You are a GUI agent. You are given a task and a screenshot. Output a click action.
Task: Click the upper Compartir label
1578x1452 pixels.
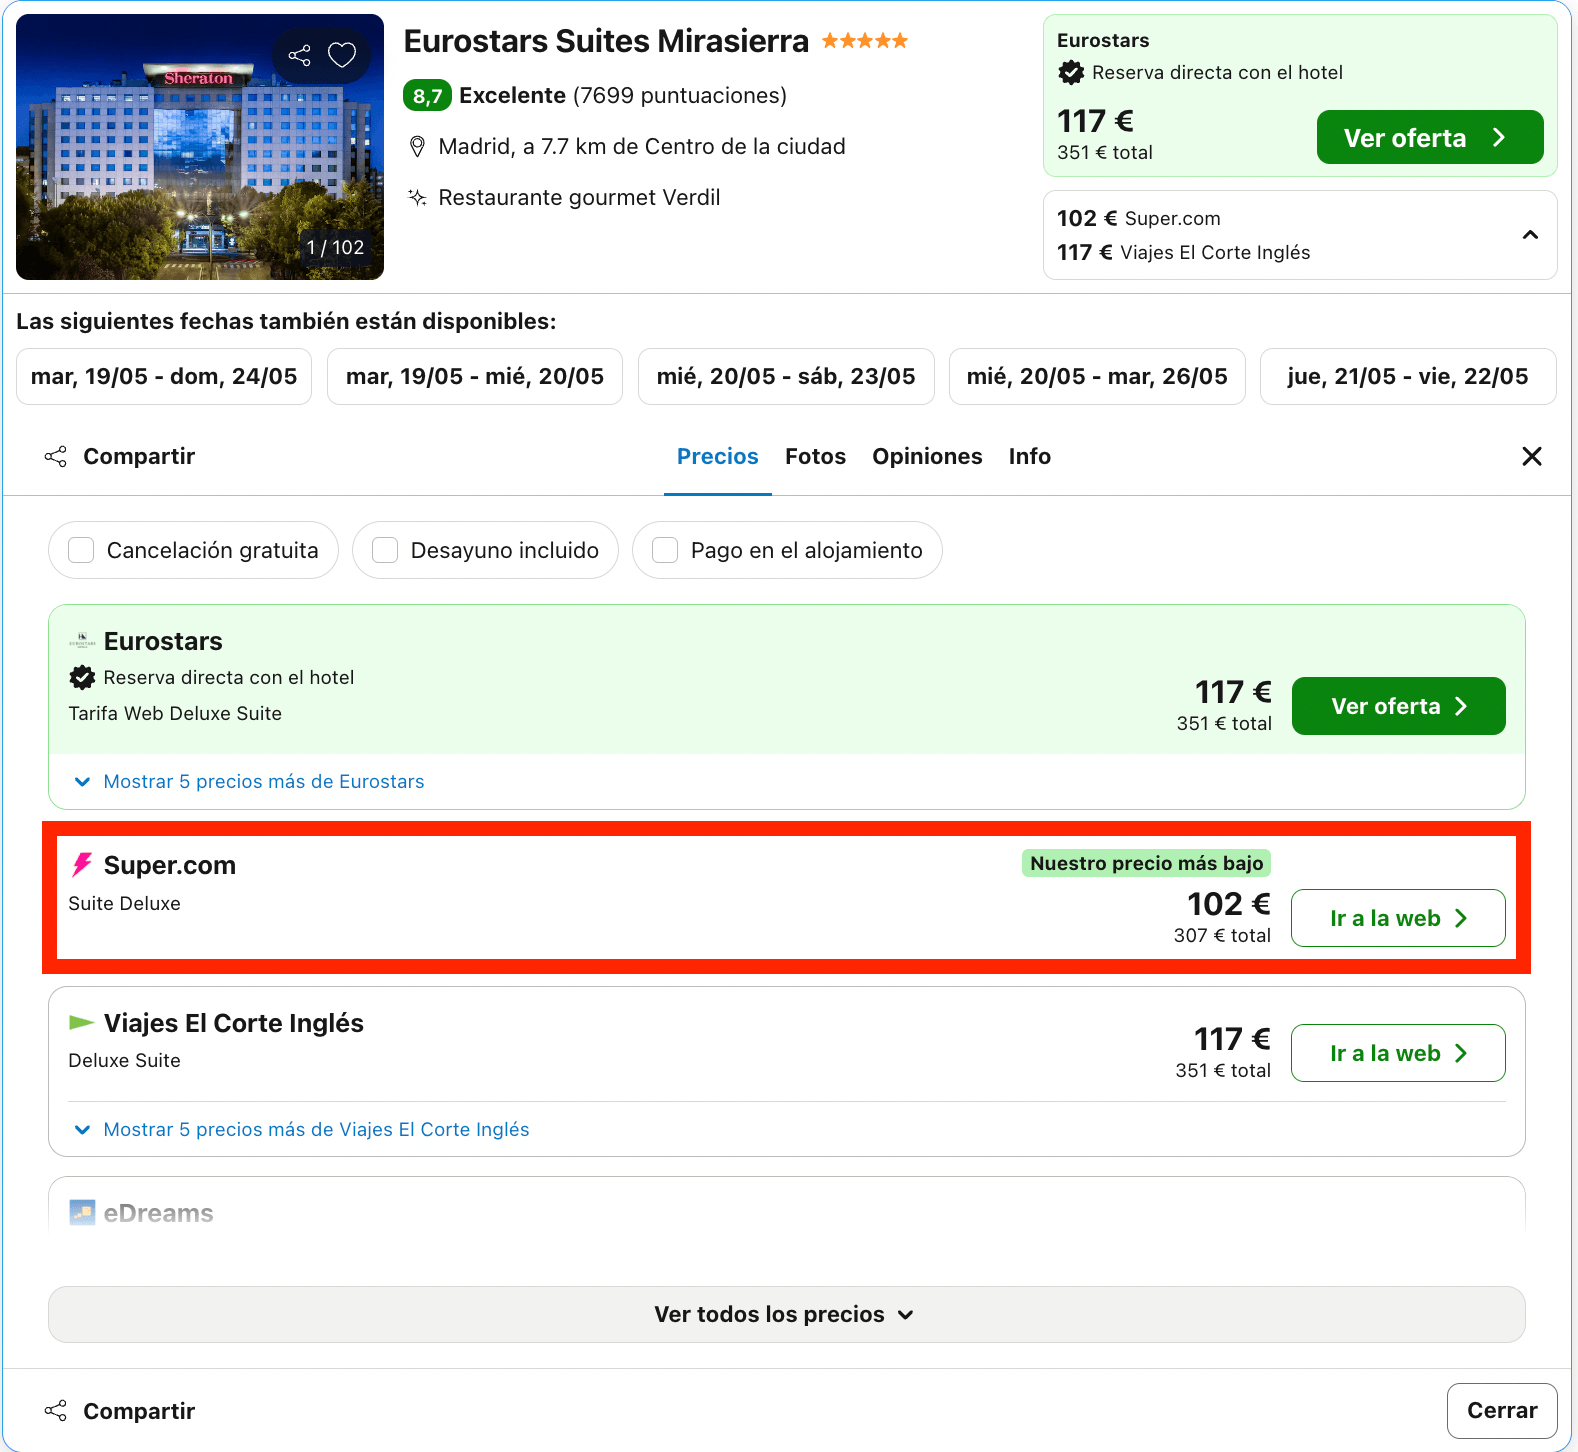click(x=139, y=457)
